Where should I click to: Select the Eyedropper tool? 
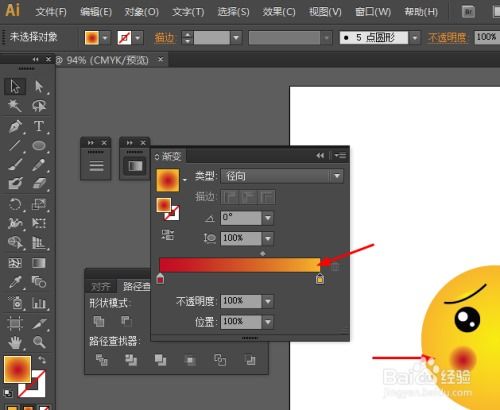(x=15, y=283)
